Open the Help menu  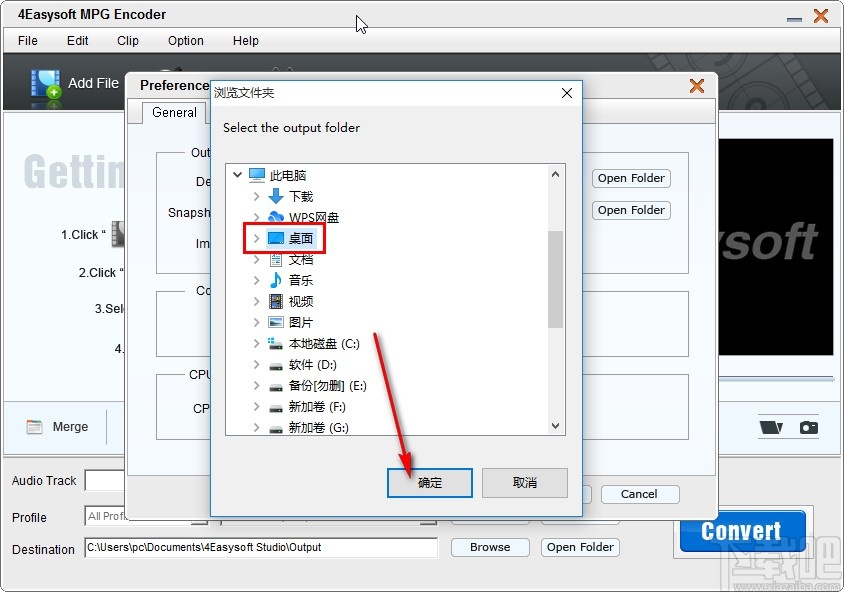[245, 41]
